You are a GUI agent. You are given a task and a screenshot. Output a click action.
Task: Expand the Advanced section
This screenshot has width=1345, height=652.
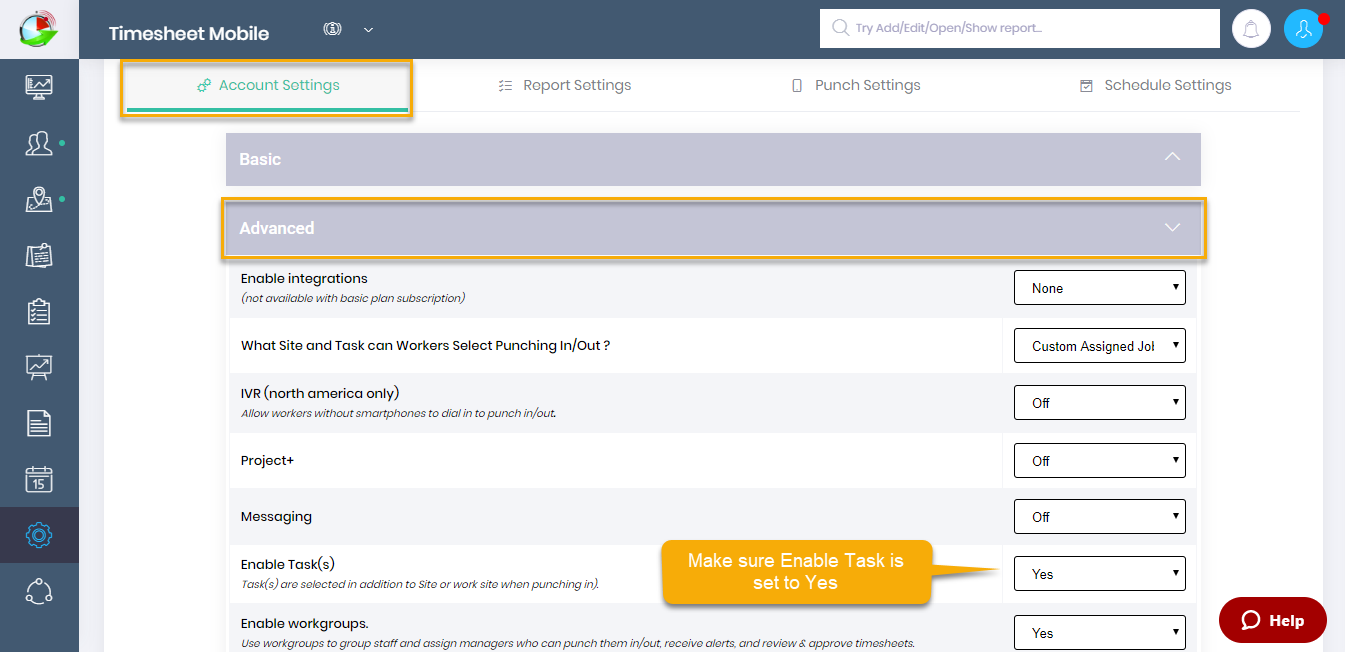tap(713, 228)
